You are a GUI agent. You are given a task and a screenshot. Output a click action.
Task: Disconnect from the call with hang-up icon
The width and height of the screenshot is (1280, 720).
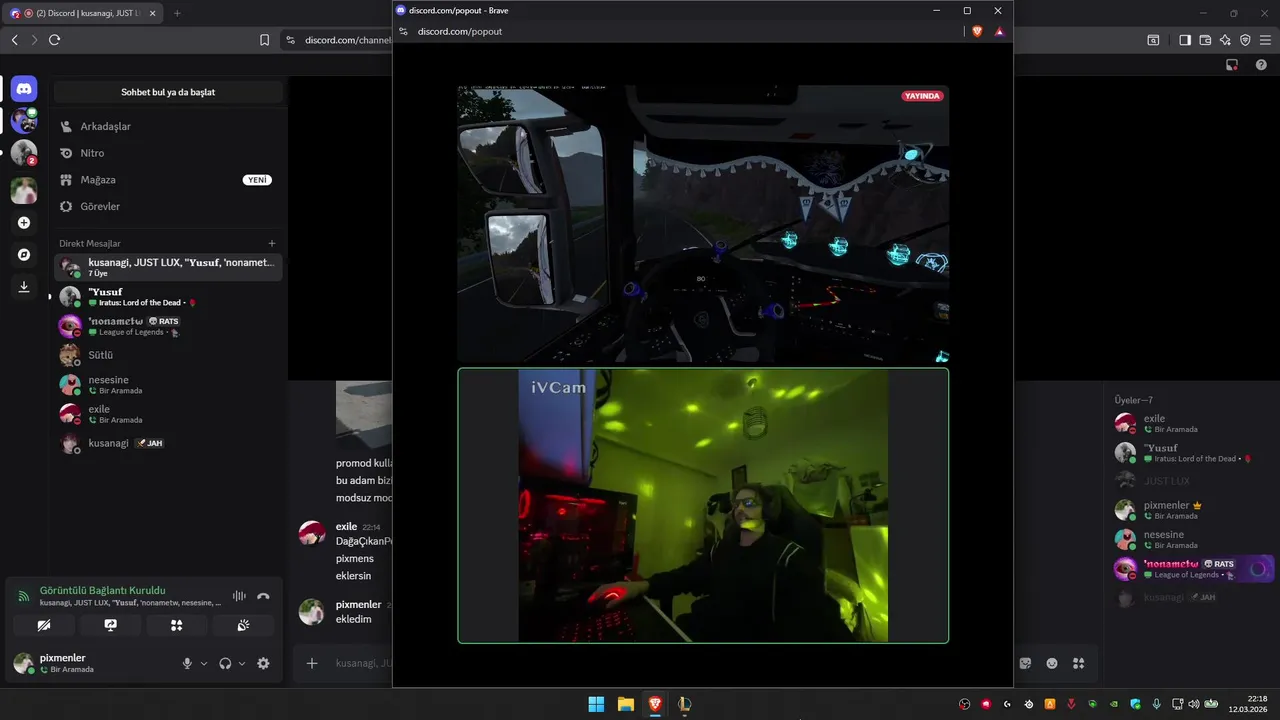263,596
